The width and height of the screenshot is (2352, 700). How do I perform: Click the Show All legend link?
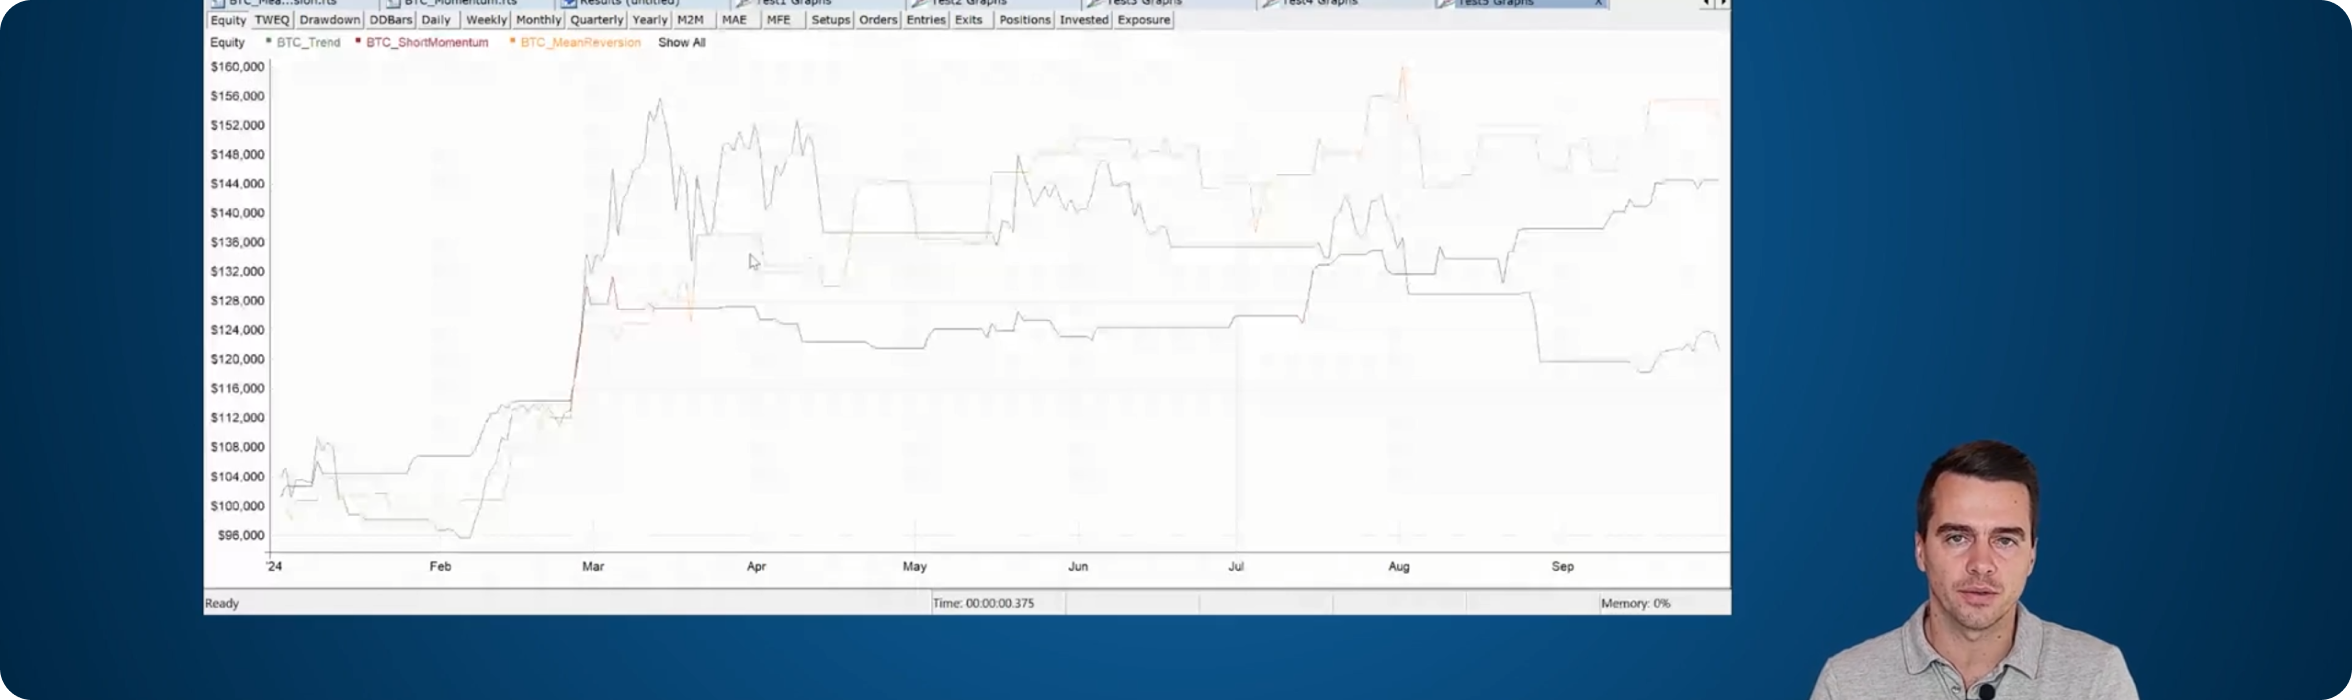click(x=682, y=43)
